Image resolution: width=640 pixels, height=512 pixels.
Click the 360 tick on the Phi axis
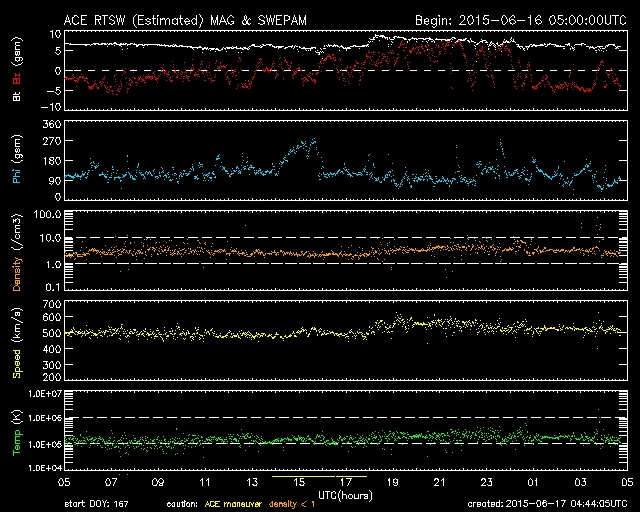click(x=51, y=124)
